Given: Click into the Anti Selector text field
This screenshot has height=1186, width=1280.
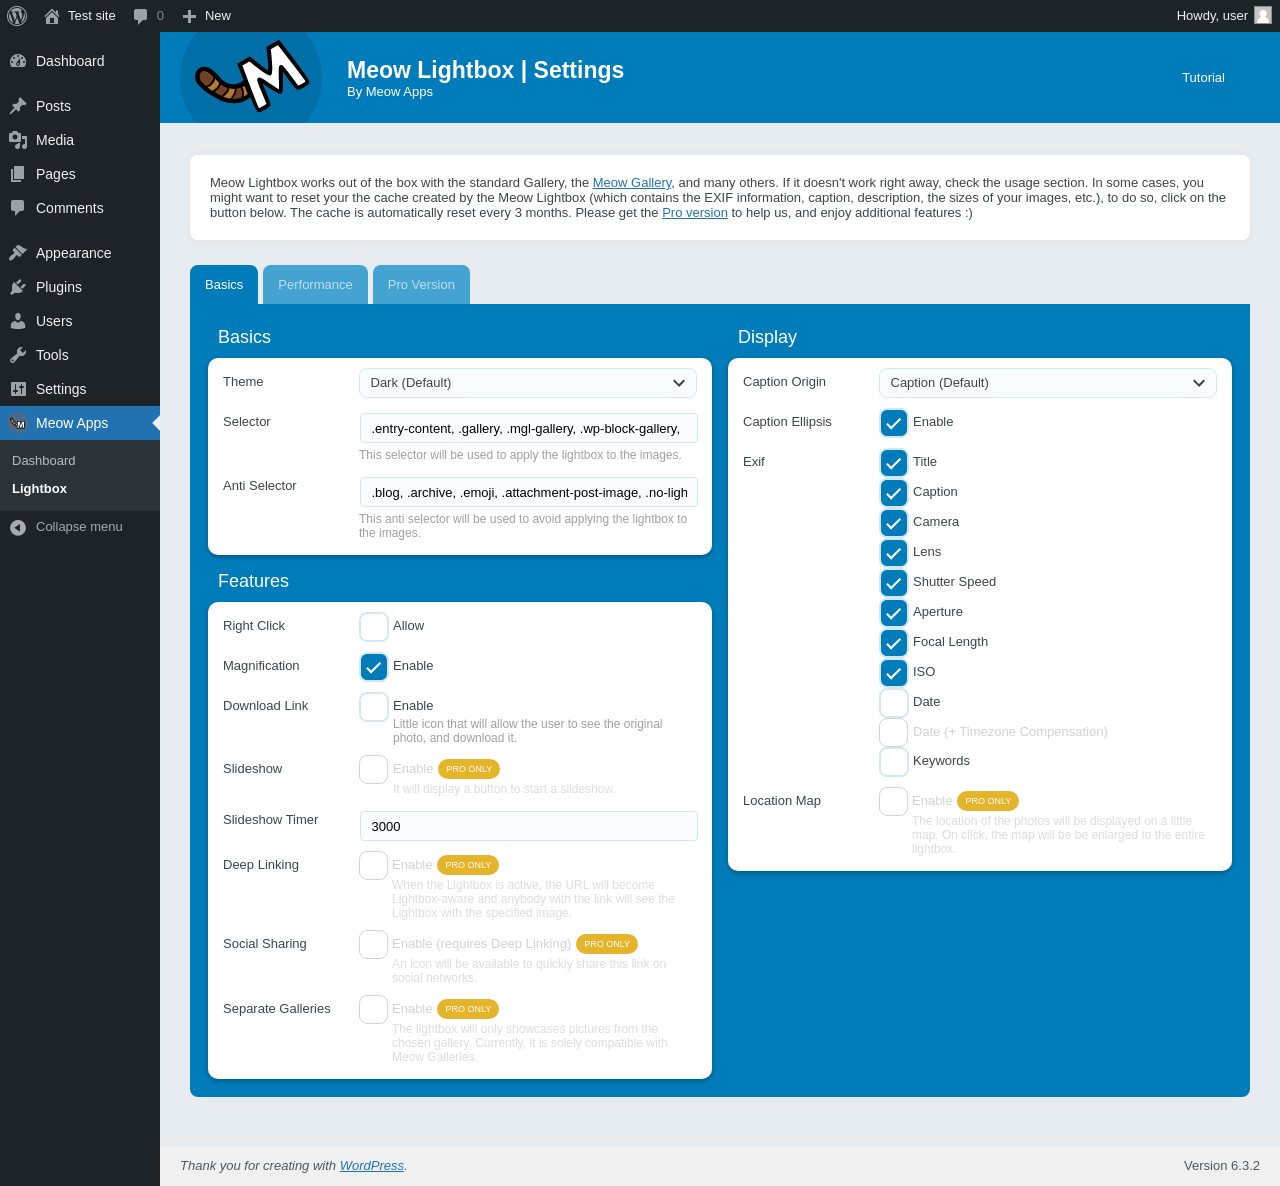Looking at the screenshot, I should [x=529, y=492].
